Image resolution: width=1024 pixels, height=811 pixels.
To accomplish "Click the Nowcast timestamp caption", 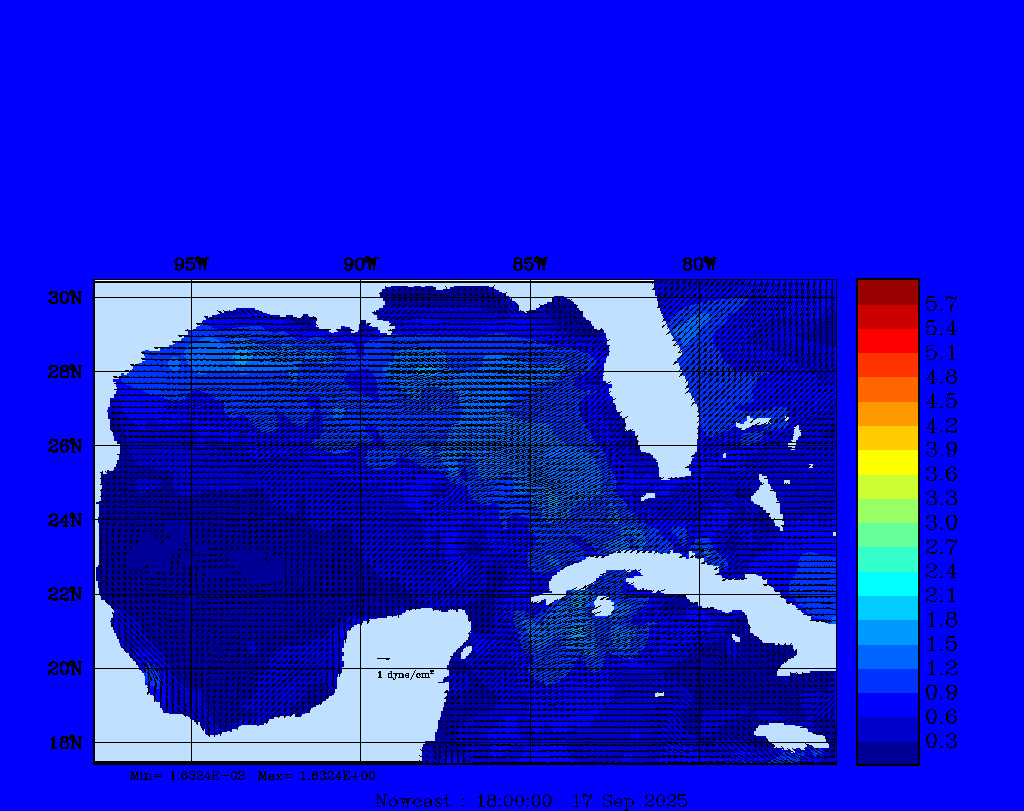I will (x=531, y=801).
